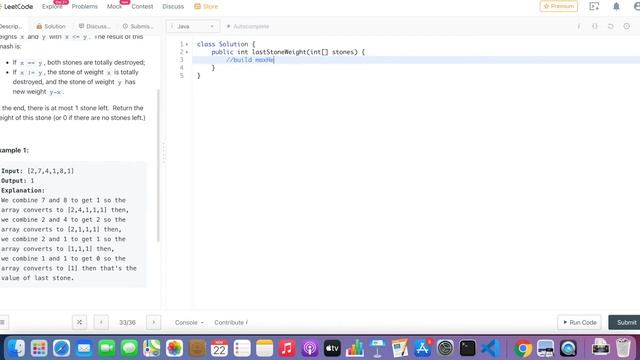The height and width of the screenshot is (360, 640).
Task: Open editor settings icon
Action: pos(627,26)
